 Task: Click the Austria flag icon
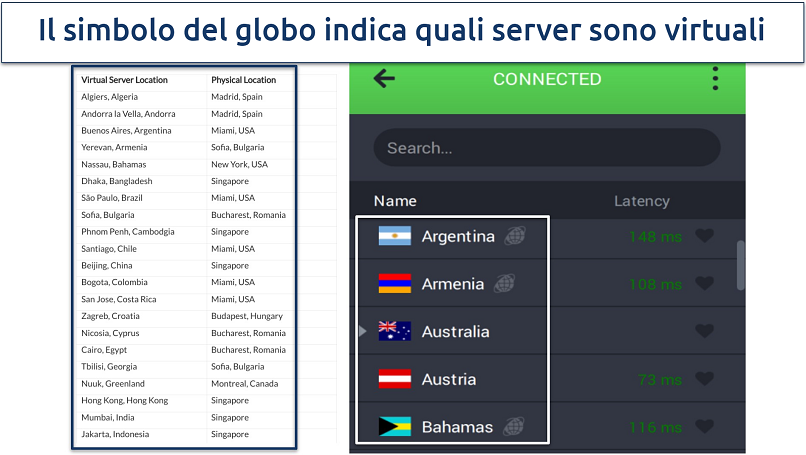coord(395,379)
